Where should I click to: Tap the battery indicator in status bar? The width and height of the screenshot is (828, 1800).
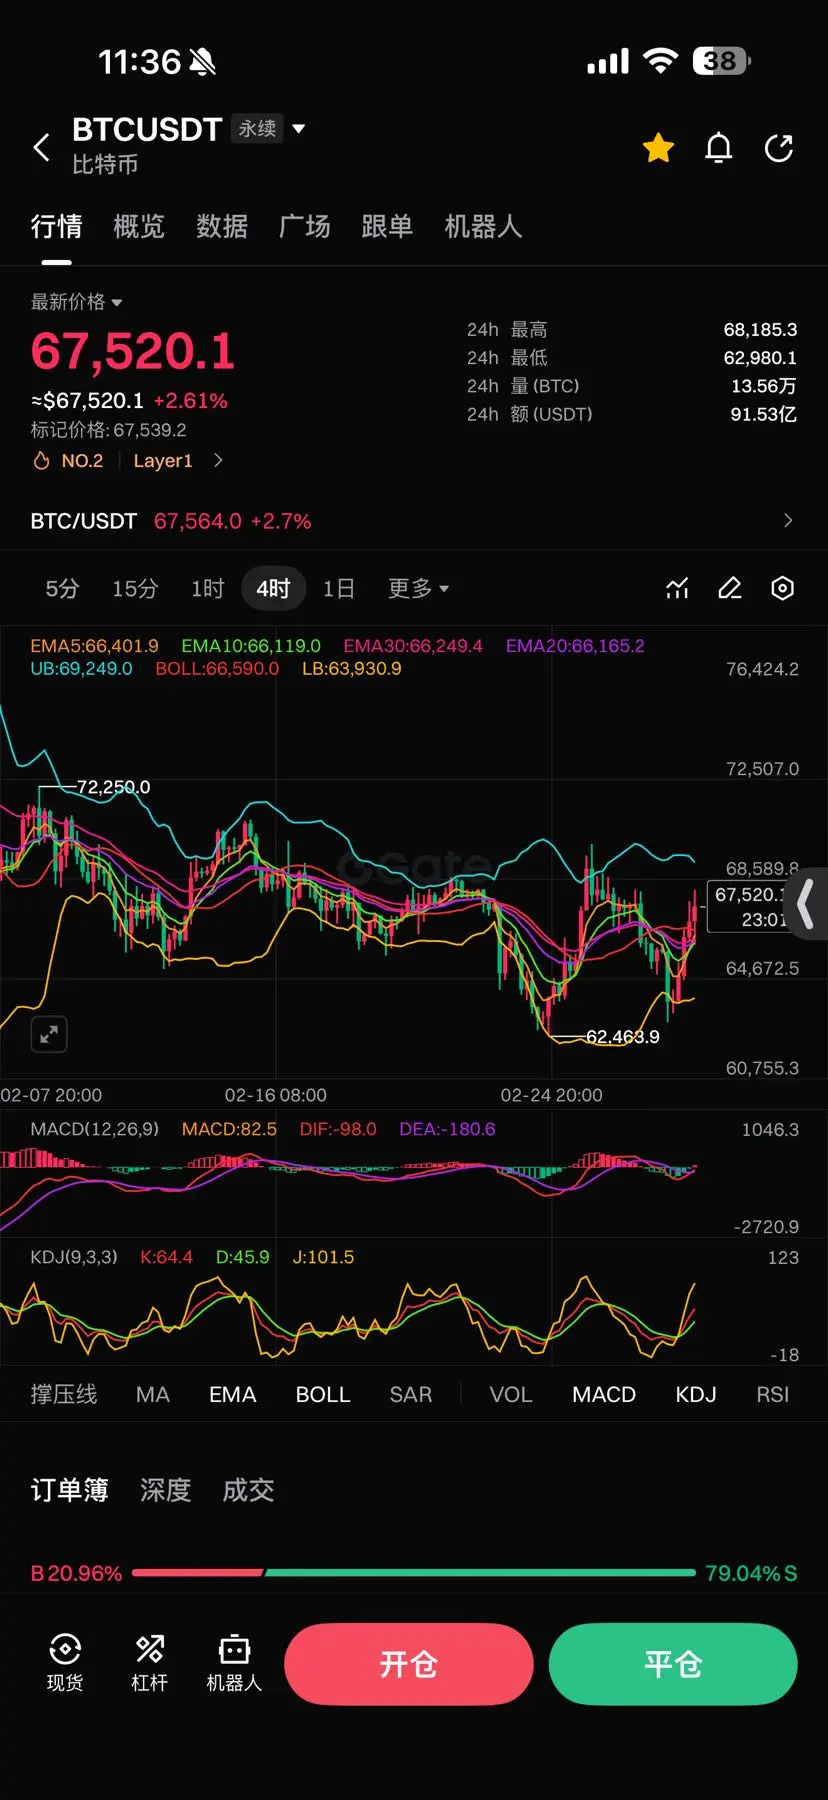[722, 61]
